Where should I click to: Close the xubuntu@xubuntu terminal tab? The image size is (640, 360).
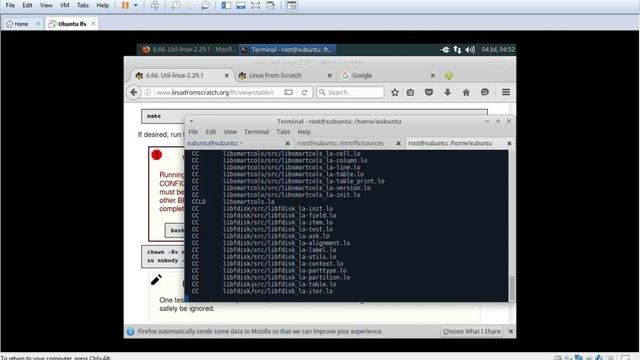[x=287, y=143]
